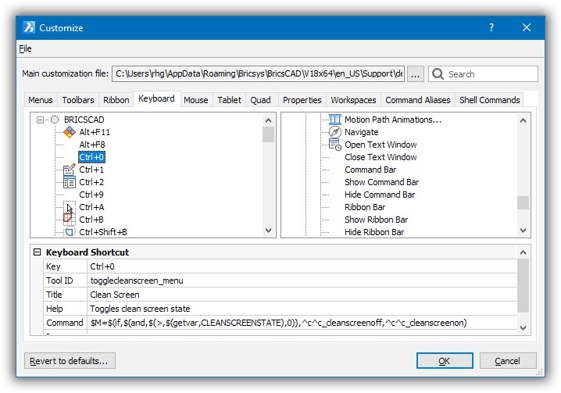Screen dimensions: 561x393
Task: Click the tools list scroll-up arrow
Action: pos(523,120)
